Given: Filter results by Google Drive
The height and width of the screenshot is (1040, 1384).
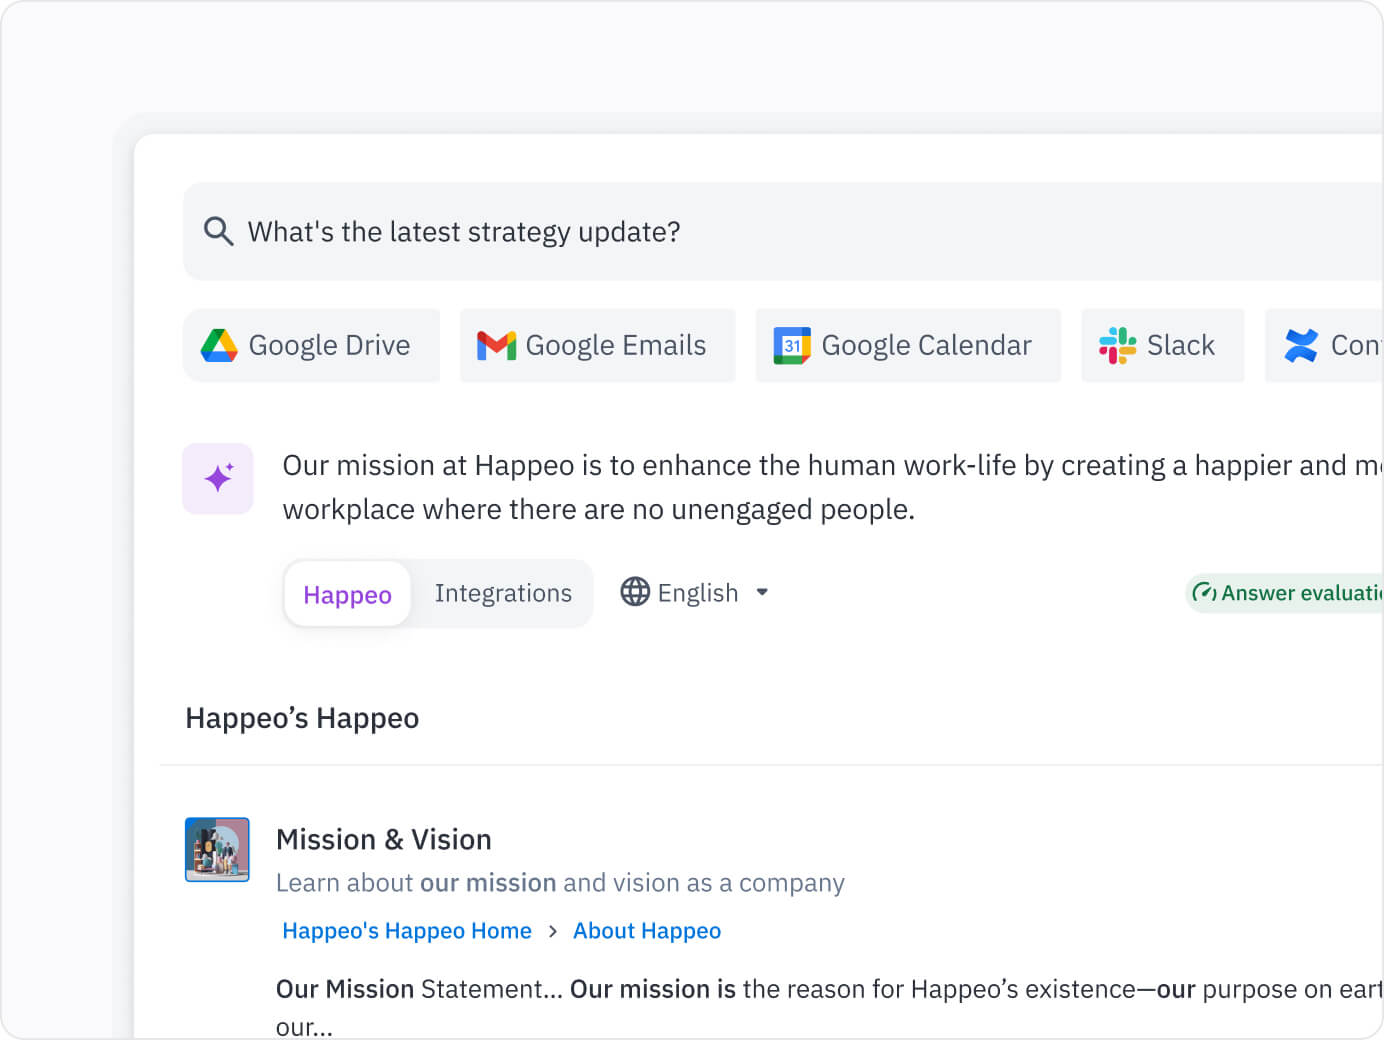Looking at the screenshot, I should pyautogui.click(x=311, y=345).
